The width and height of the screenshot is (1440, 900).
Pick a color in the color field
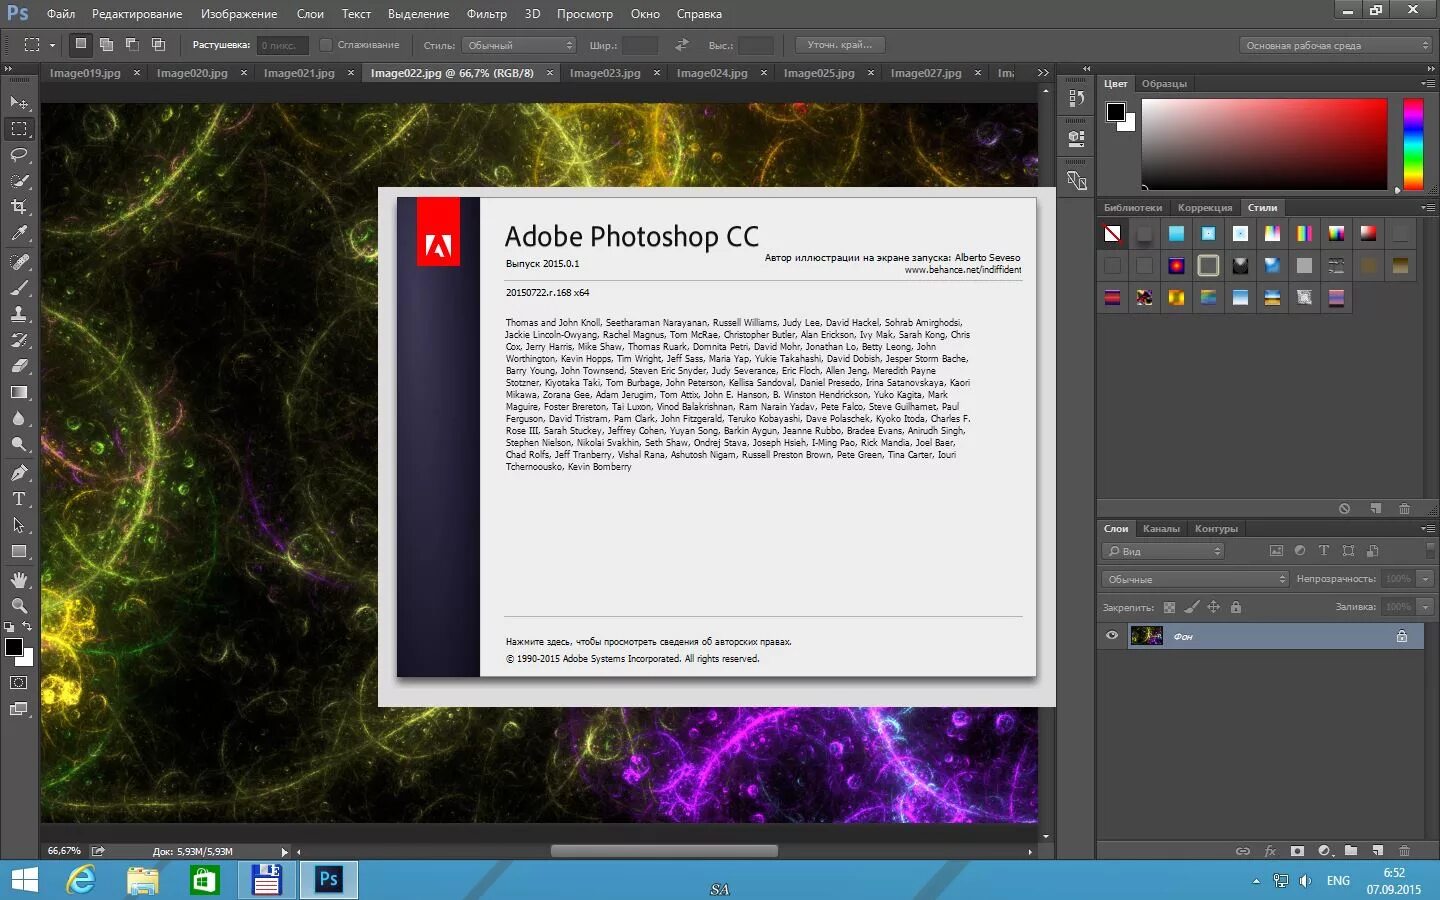coord(1265,144)
